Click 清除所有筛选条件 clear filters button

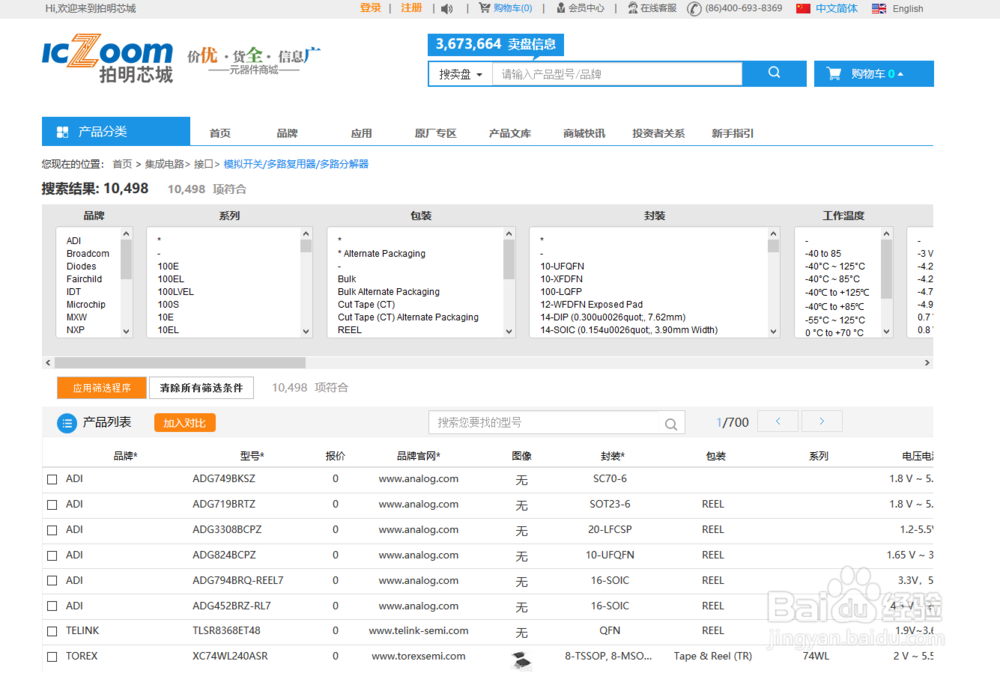click(201, 387)
